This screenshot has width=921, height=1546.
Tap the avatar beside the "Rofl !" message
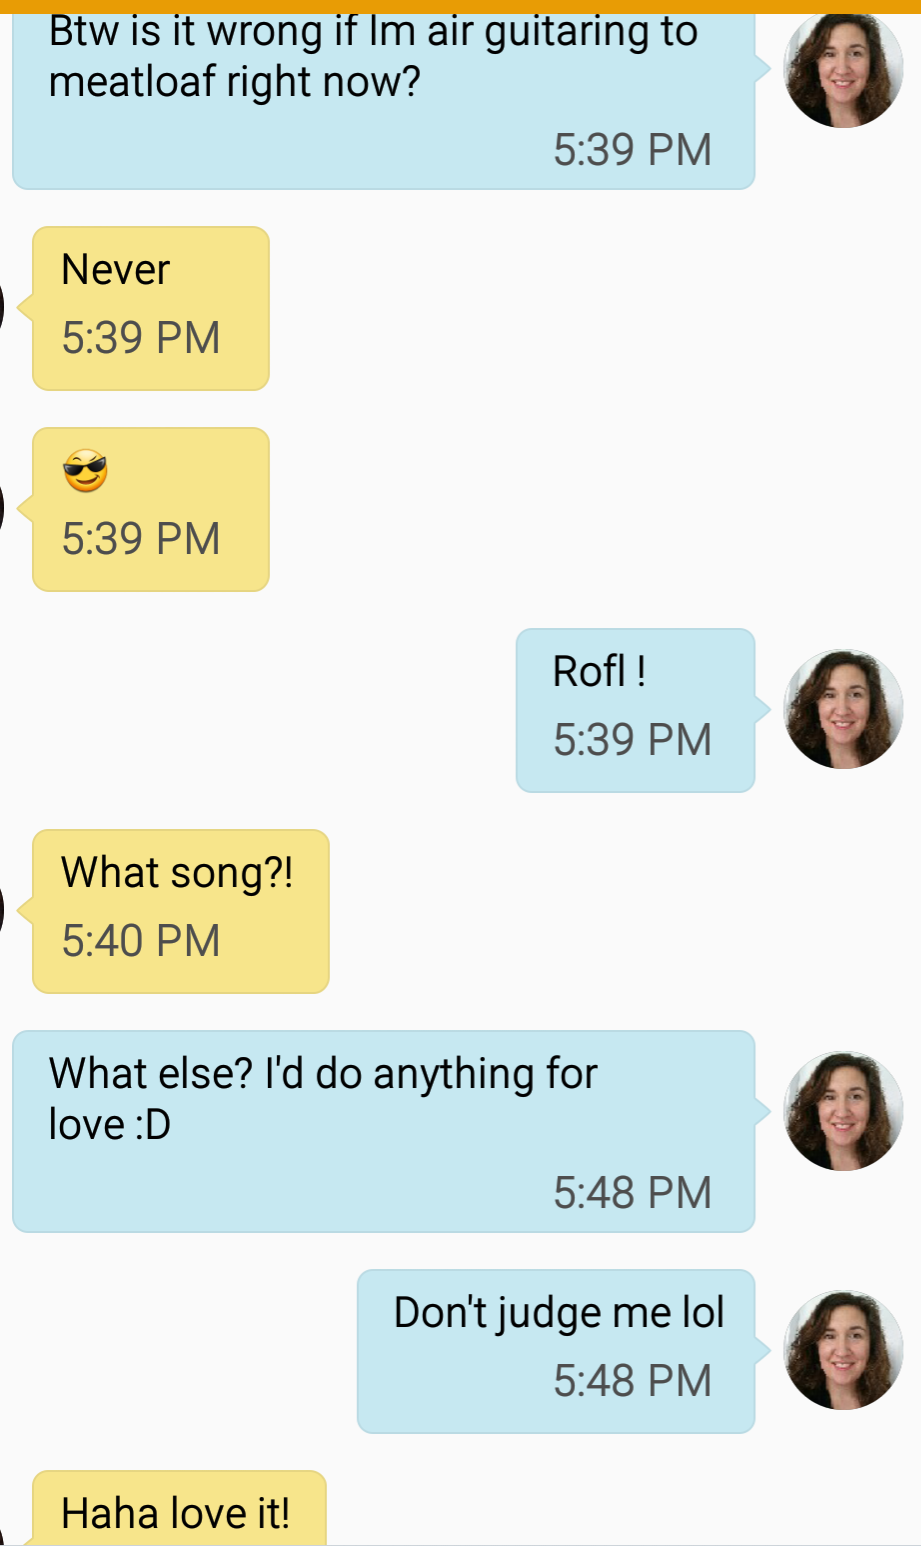[843, 709]
